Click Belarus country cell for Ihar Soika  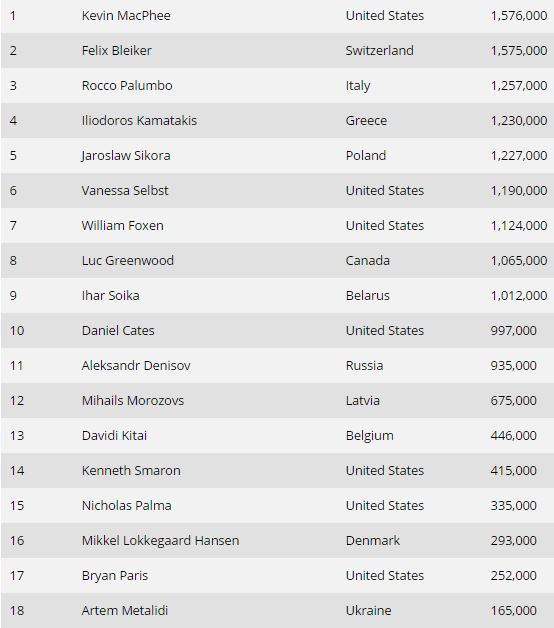coord(367,296)
